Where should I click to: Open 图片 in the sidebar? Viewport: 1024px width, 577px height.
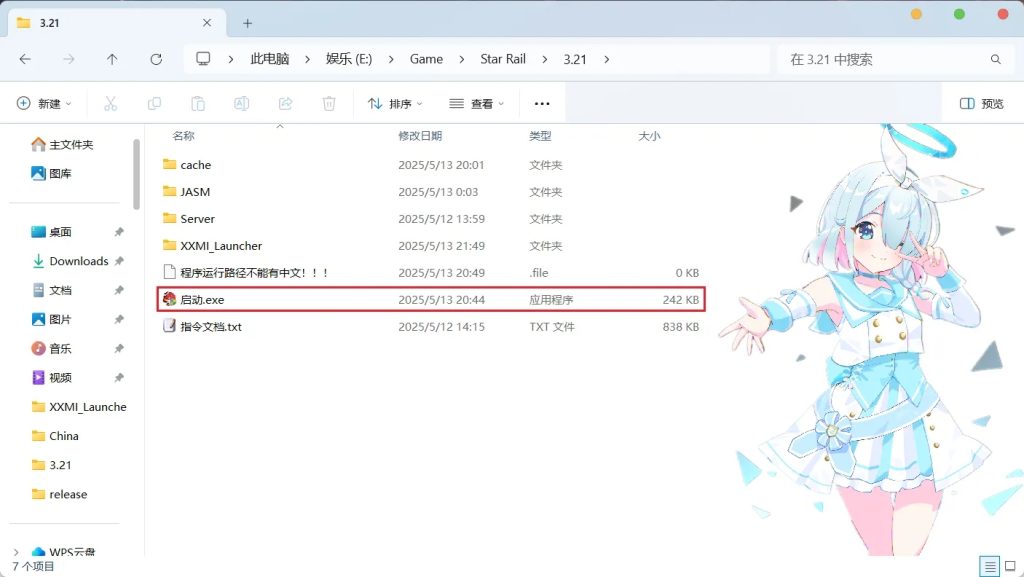(x=52, y=319)
